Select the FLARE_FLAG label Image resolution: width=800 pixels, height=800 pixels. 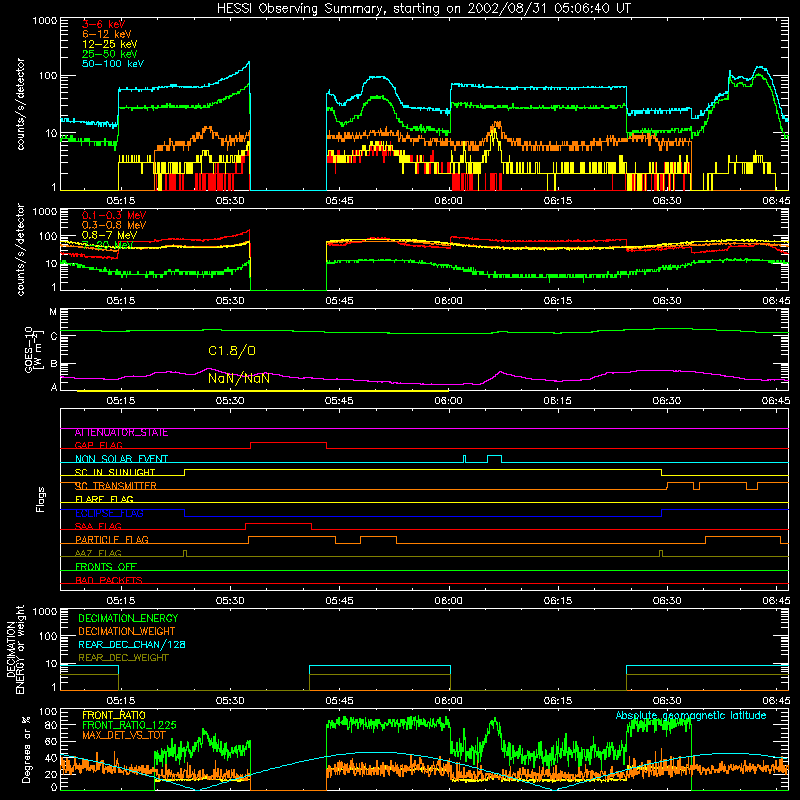coord(104,499)
